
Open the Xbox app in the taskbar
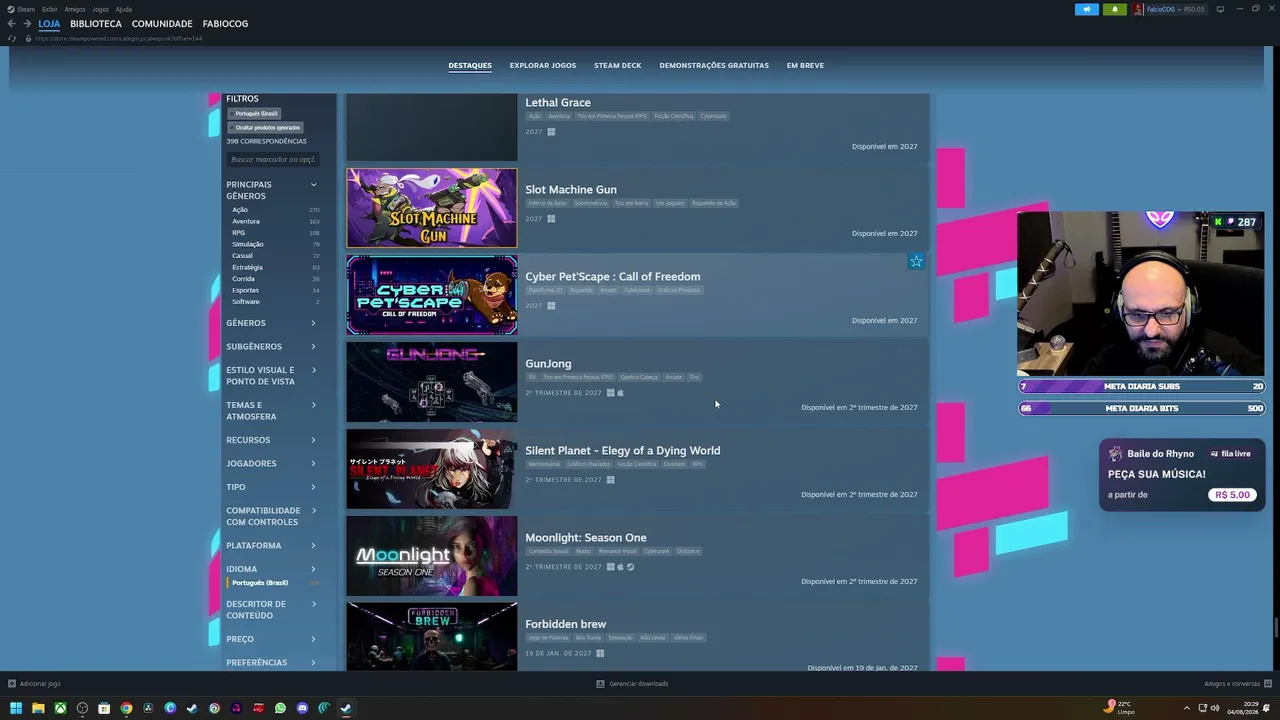(60, 708)
